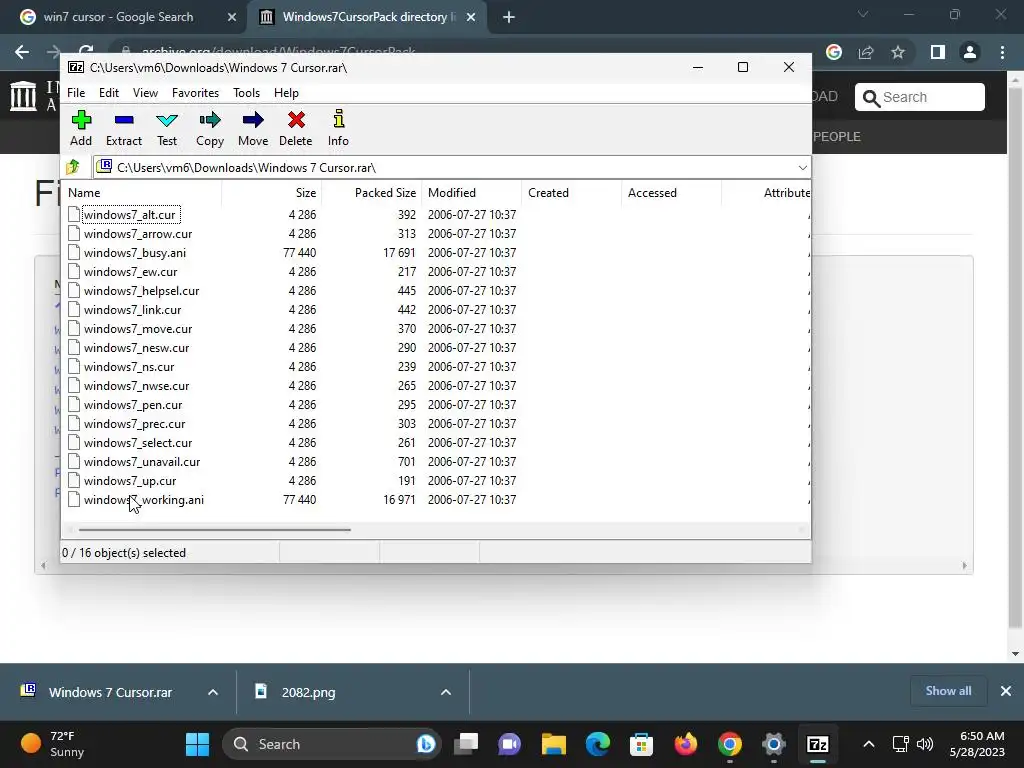This screenshot has width=1024, height=768.
Task: Select windows7_arrow.cur file
Action: pos(138,234)
